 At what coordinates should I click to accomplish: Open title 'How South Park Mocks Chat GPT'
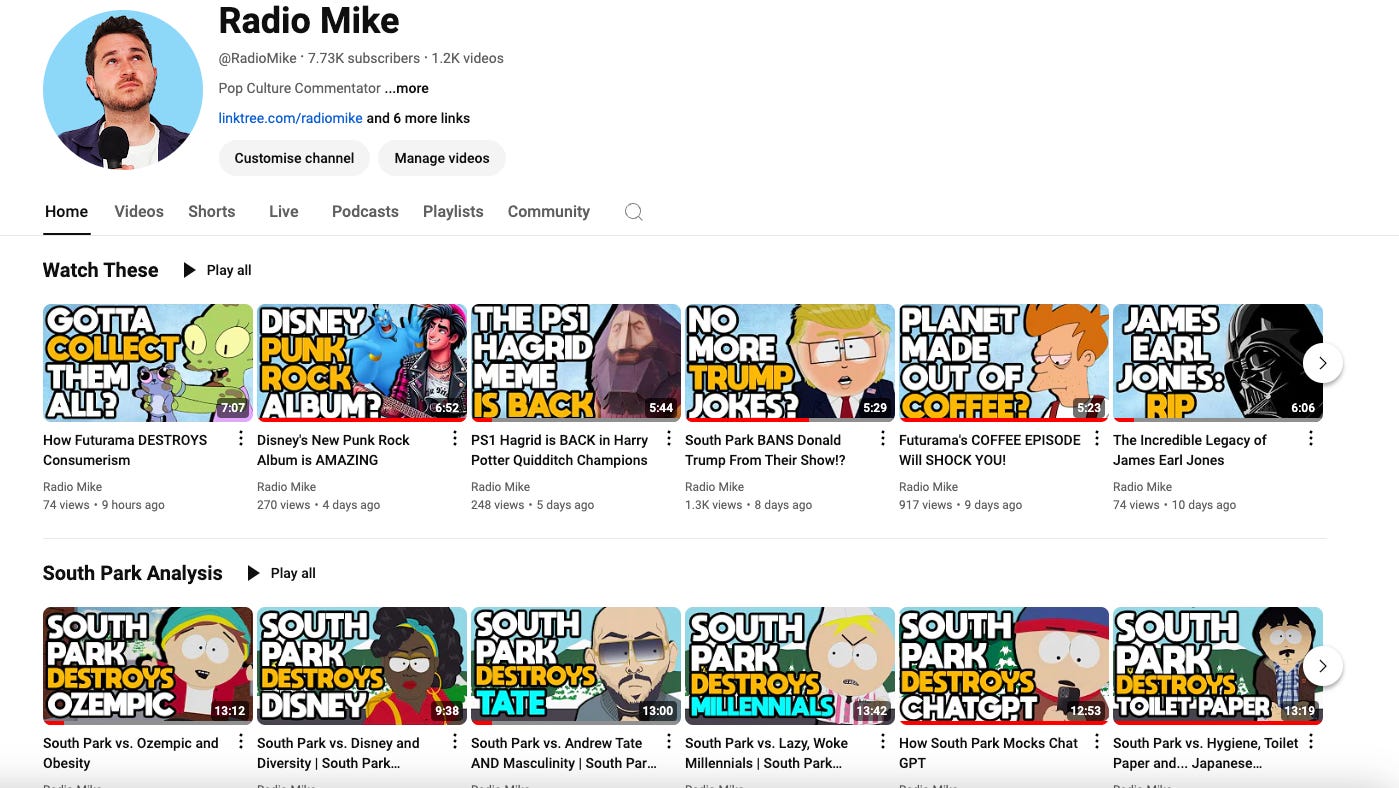pos(988,753)
